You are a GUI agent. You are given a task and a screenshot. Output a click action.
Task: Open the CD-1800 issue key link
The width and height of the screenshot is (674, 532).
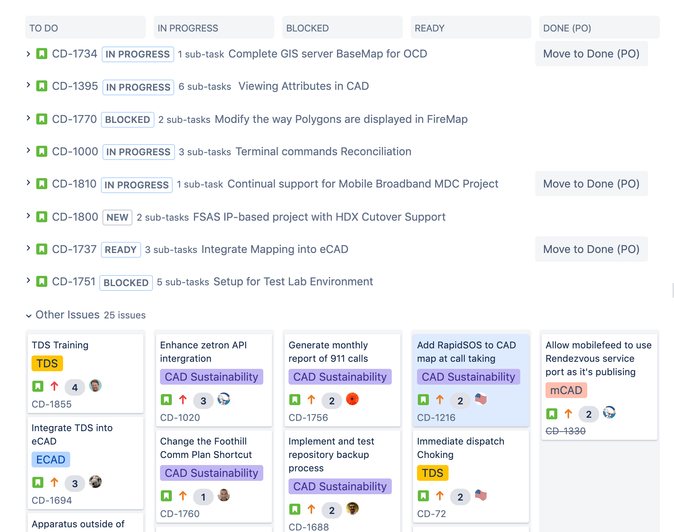coord(75,217)
